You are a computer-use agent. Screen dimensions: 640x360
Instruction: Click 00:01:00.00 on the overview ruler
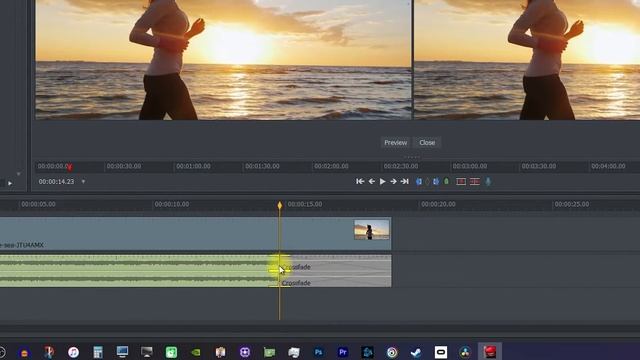pyautogui.click(x=193, y=166)
